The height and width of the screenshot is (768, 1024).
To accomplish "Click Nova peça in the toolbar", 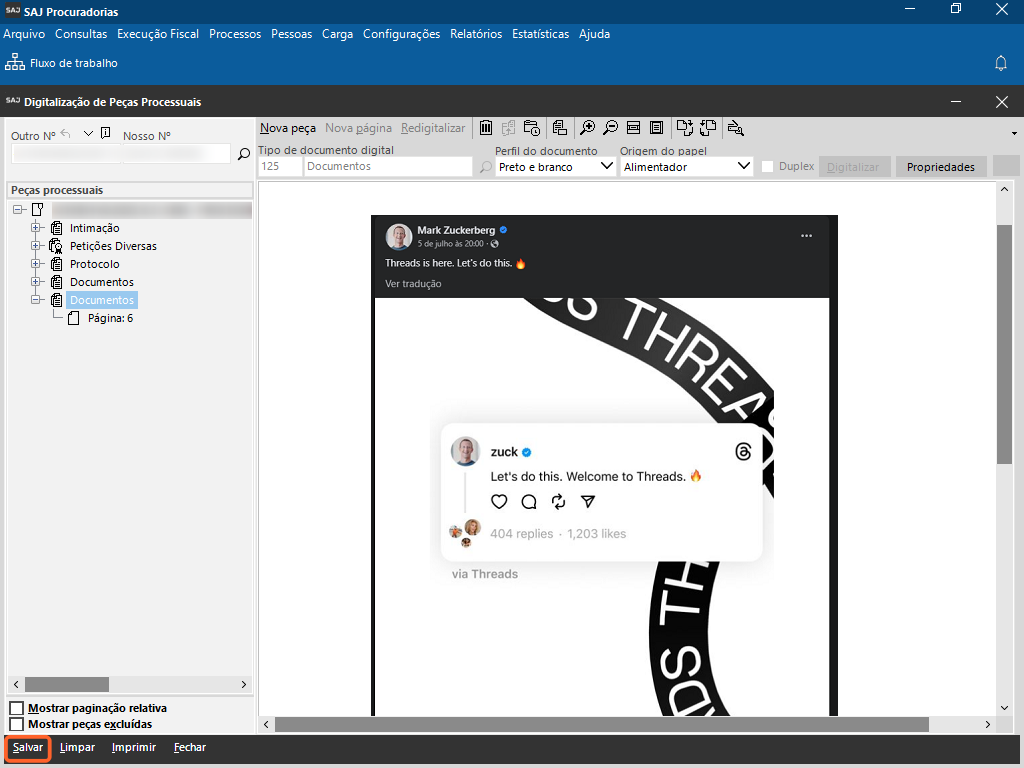I will point(288,129).
